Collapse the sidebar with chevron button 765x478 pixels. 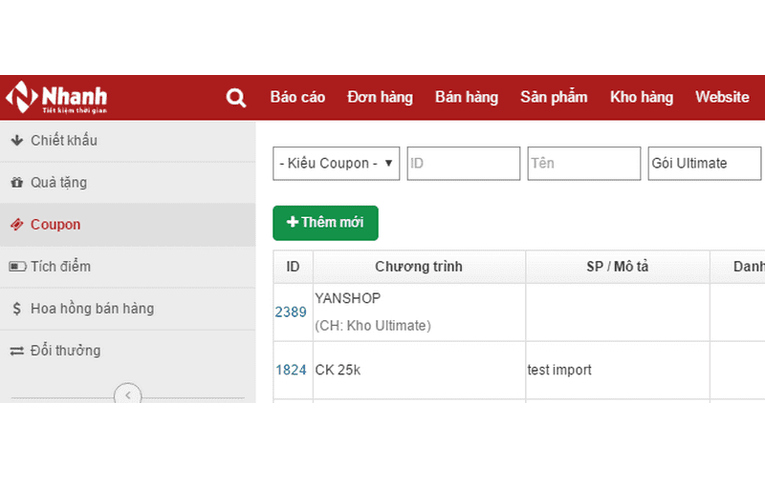point(128,395)
